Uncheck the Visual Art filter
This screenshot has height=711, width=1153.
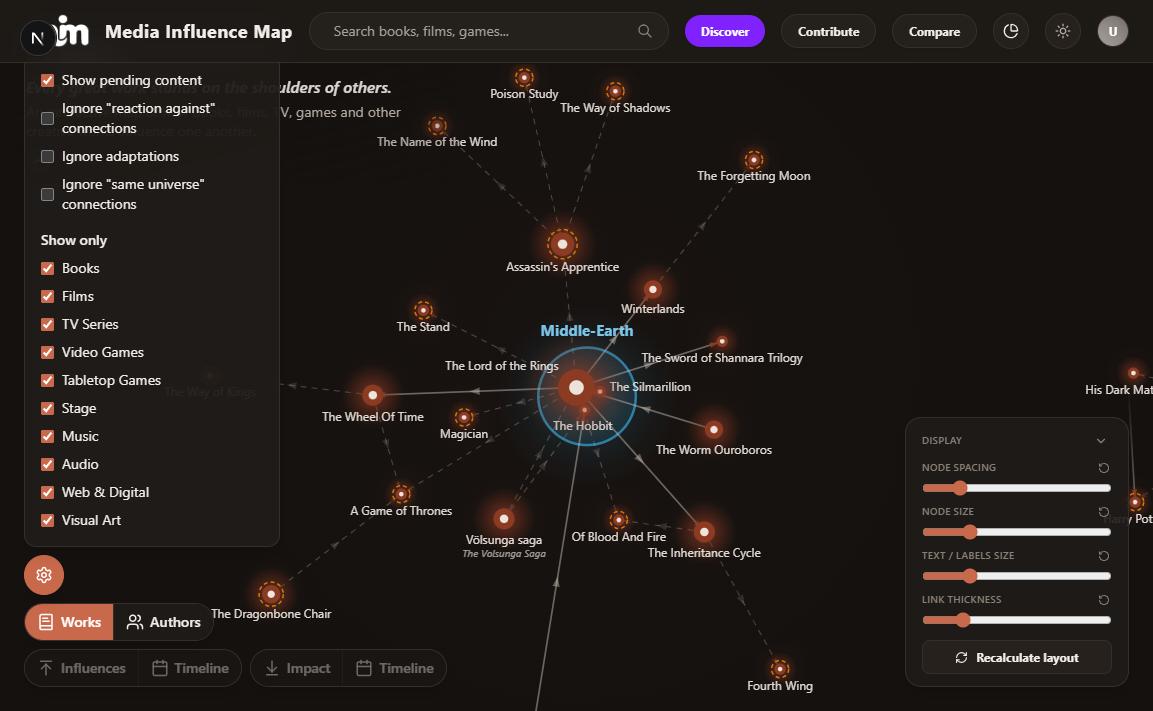pos(48,520)
